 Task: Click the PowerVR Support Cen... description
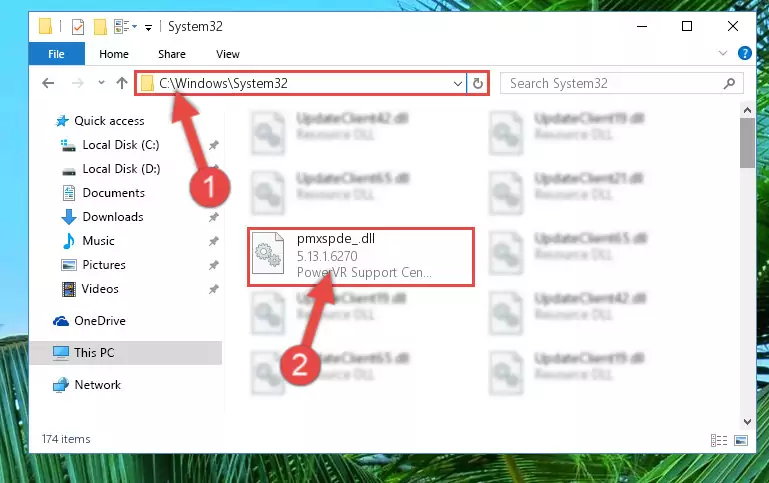[x=364, y=273]
